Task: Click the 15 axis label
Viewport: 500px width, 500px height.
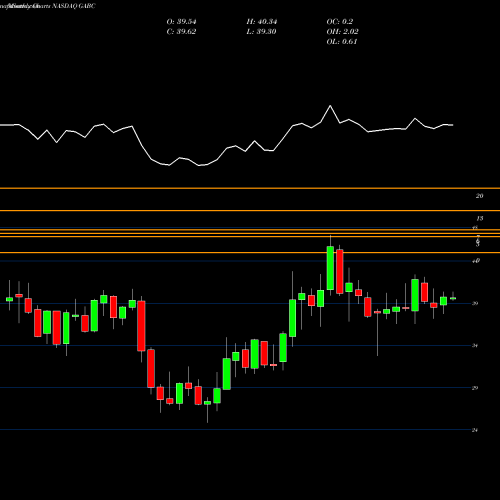Action: tap(479, 219)
